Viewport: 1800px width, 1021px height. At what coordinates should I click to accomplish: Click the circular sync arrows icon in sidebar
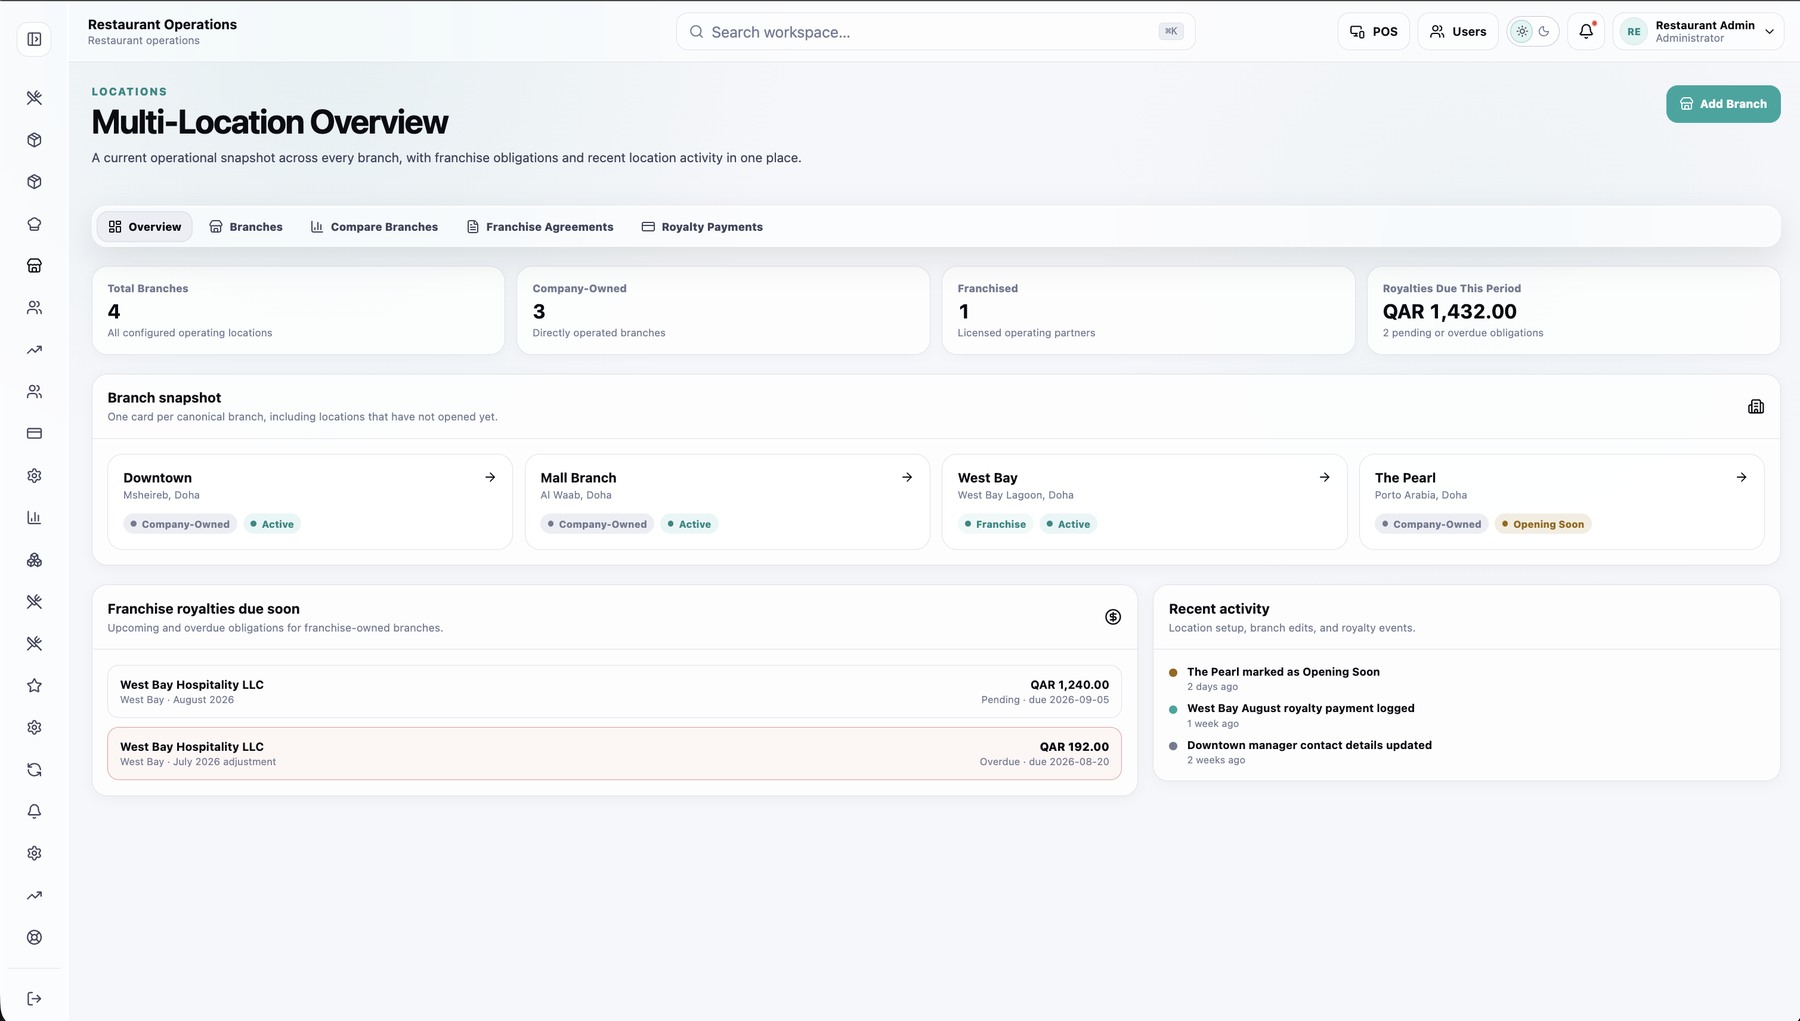coord(34,770)
